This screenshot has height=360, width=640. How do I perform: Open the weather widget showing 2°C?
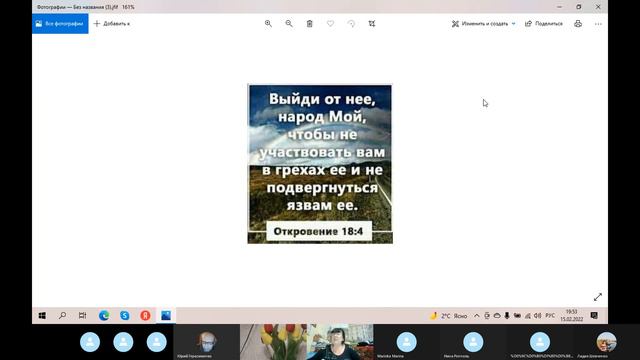448,316
